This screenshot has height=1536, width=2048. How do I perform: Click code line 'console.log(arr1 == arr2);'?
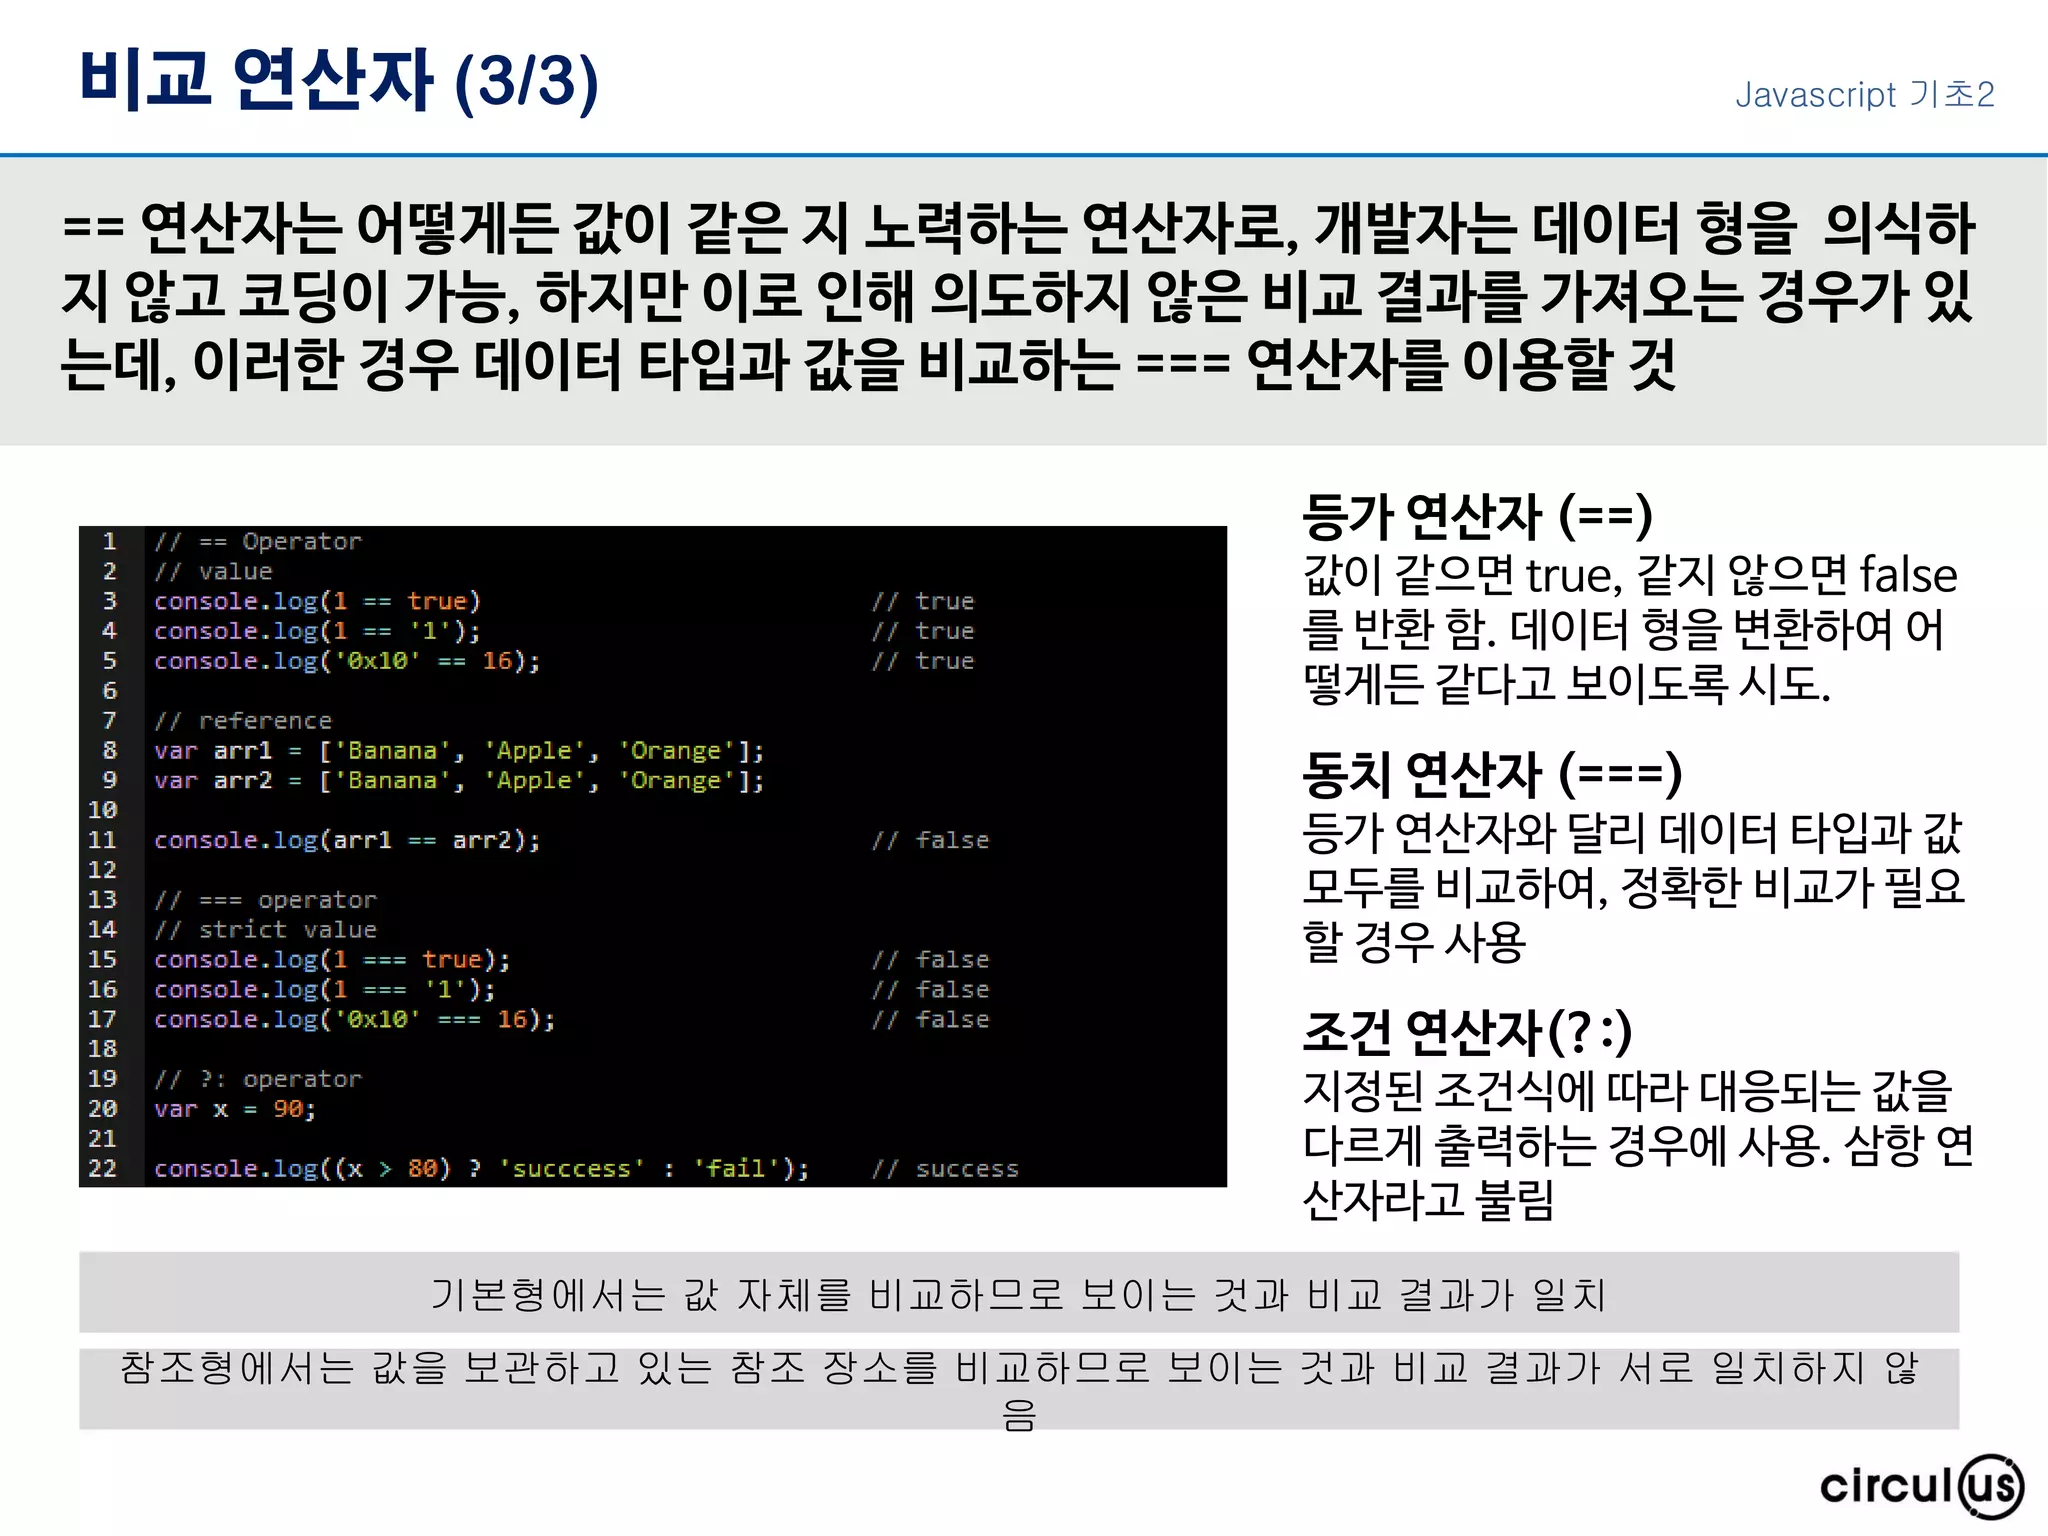pyautogui.click(x=347, y=840)
